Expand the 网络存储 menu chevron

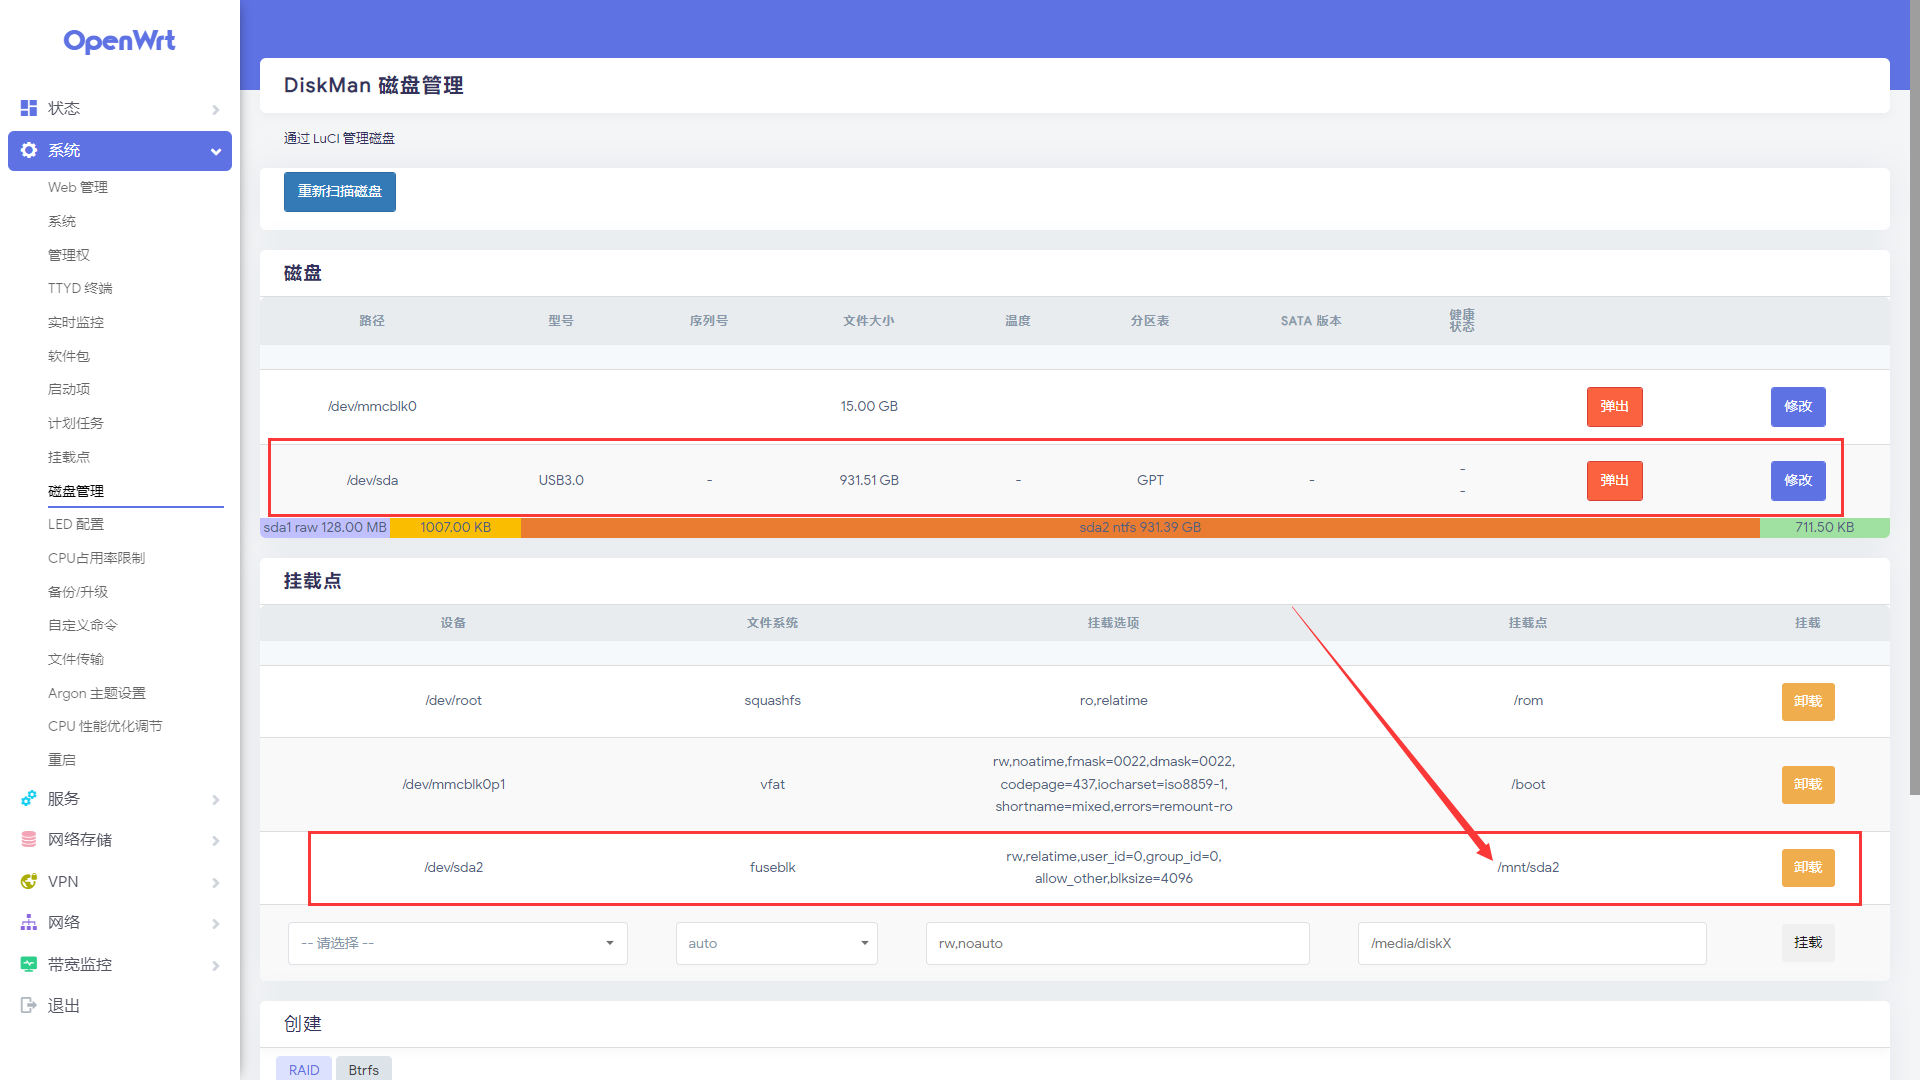pyautogui.click(x=215, y=841)
